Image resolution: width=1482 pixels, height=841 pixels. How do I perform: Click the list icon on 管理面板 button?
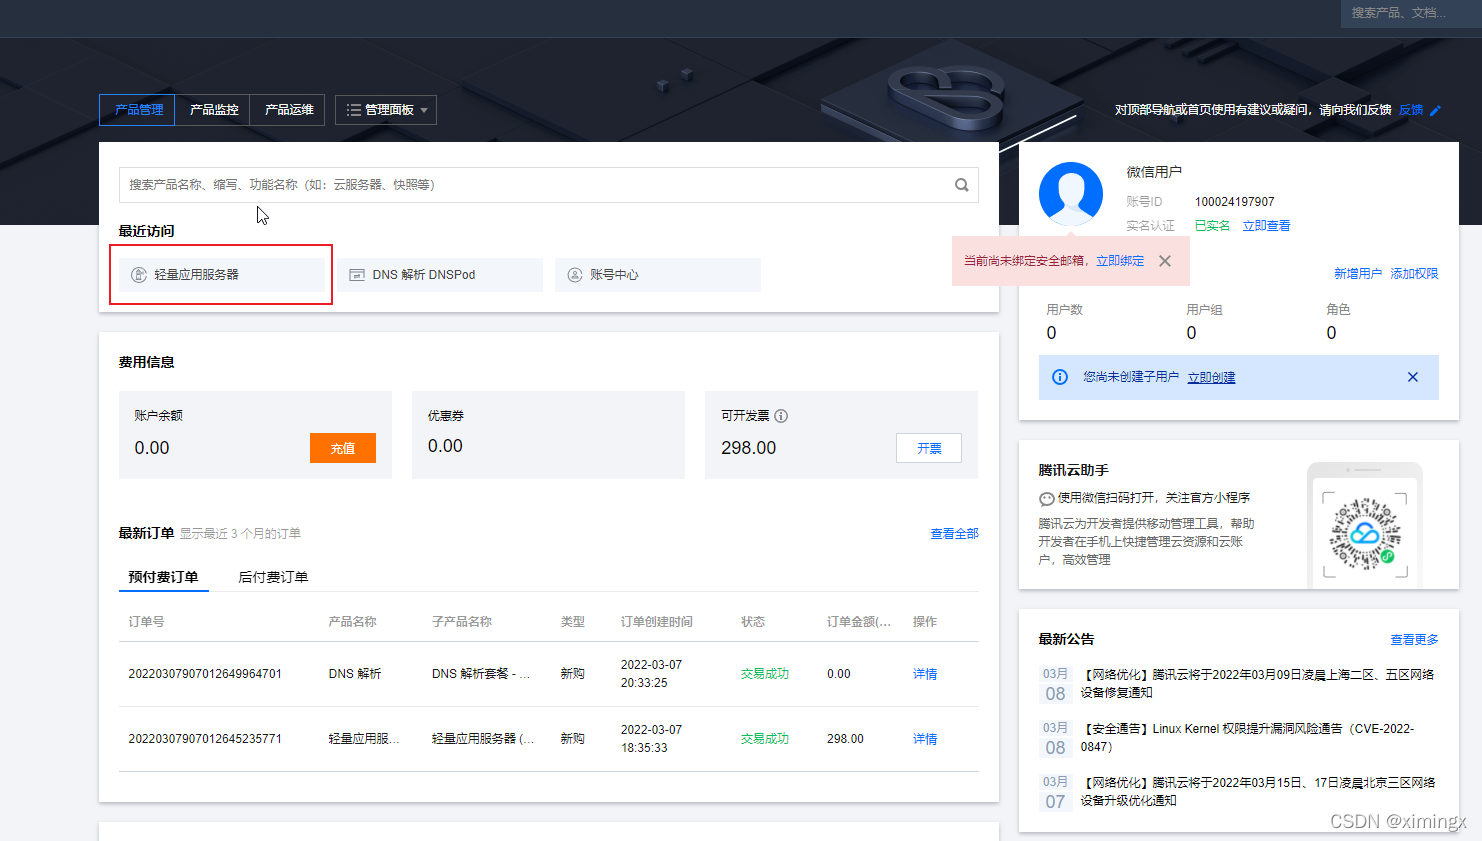[x=354, y=110]
